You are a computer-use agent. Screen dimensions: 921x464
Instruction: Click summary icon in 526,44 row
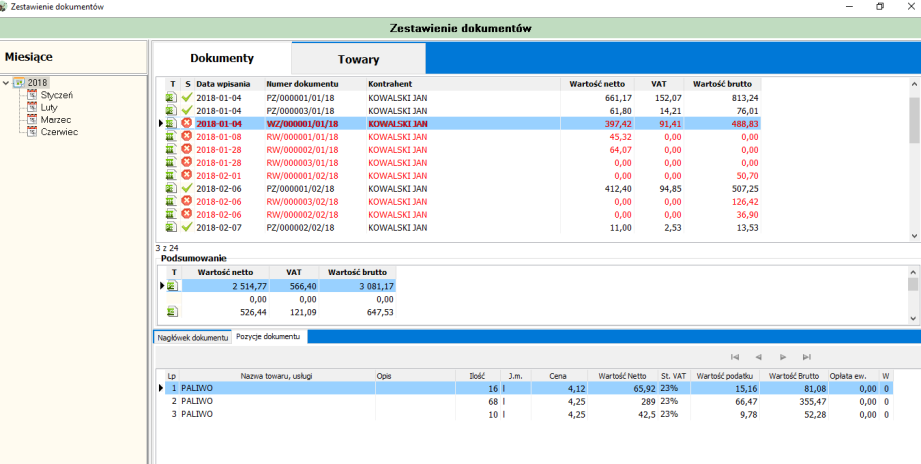[x=172, y=312]
